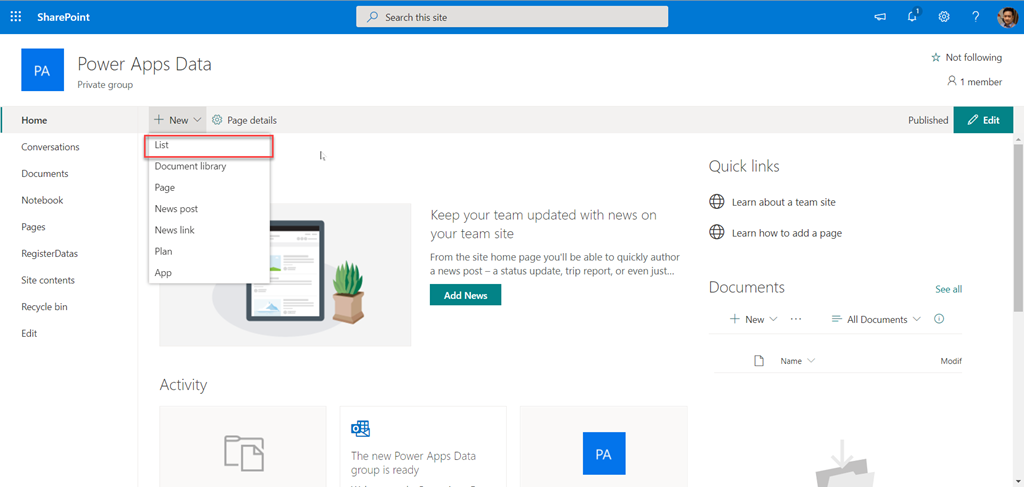The height and width of the screenshot is (487, 1024).
Task: Choose Document library from the New menu
Action: pyautogui.click(x=209, y=166)
